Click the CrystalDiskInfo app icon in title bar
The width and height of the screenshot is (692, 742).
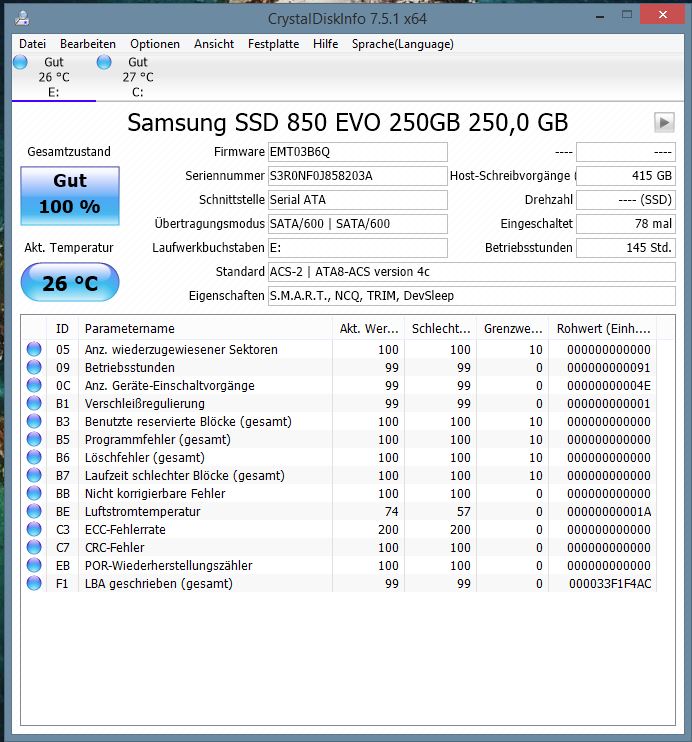(x=22, y=18)
